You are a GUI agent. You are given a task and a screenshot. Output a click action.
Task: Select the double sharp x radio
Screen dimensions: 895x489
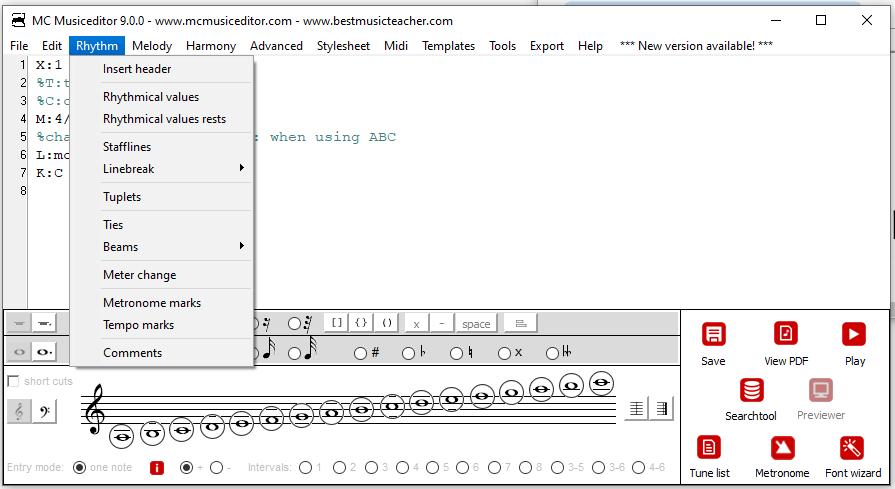[x=504, y=353]
